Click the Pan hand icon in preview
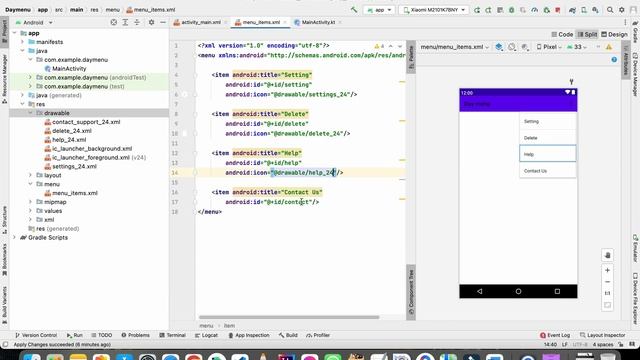The height and width of the screenshot is (360, 640). coord(607,255)
